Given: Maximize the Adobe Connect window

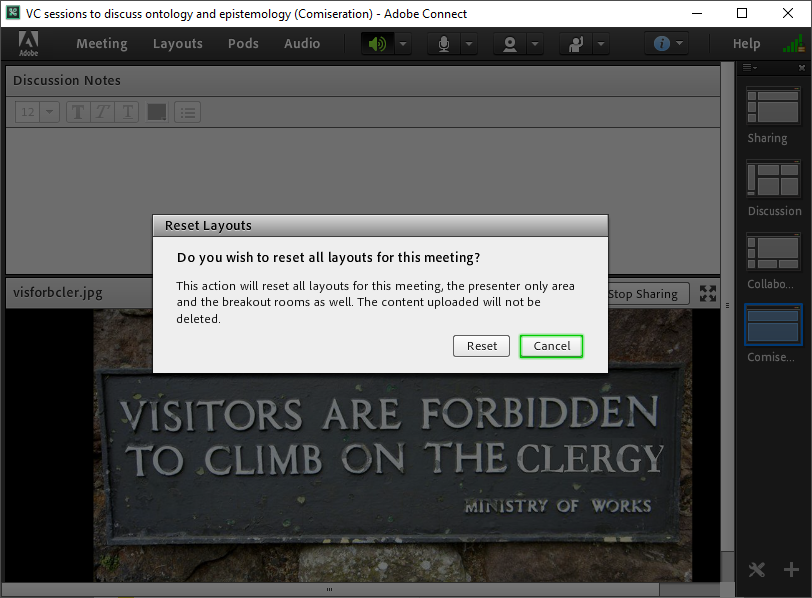Looking at the screenshot, I should click(742, 13).
